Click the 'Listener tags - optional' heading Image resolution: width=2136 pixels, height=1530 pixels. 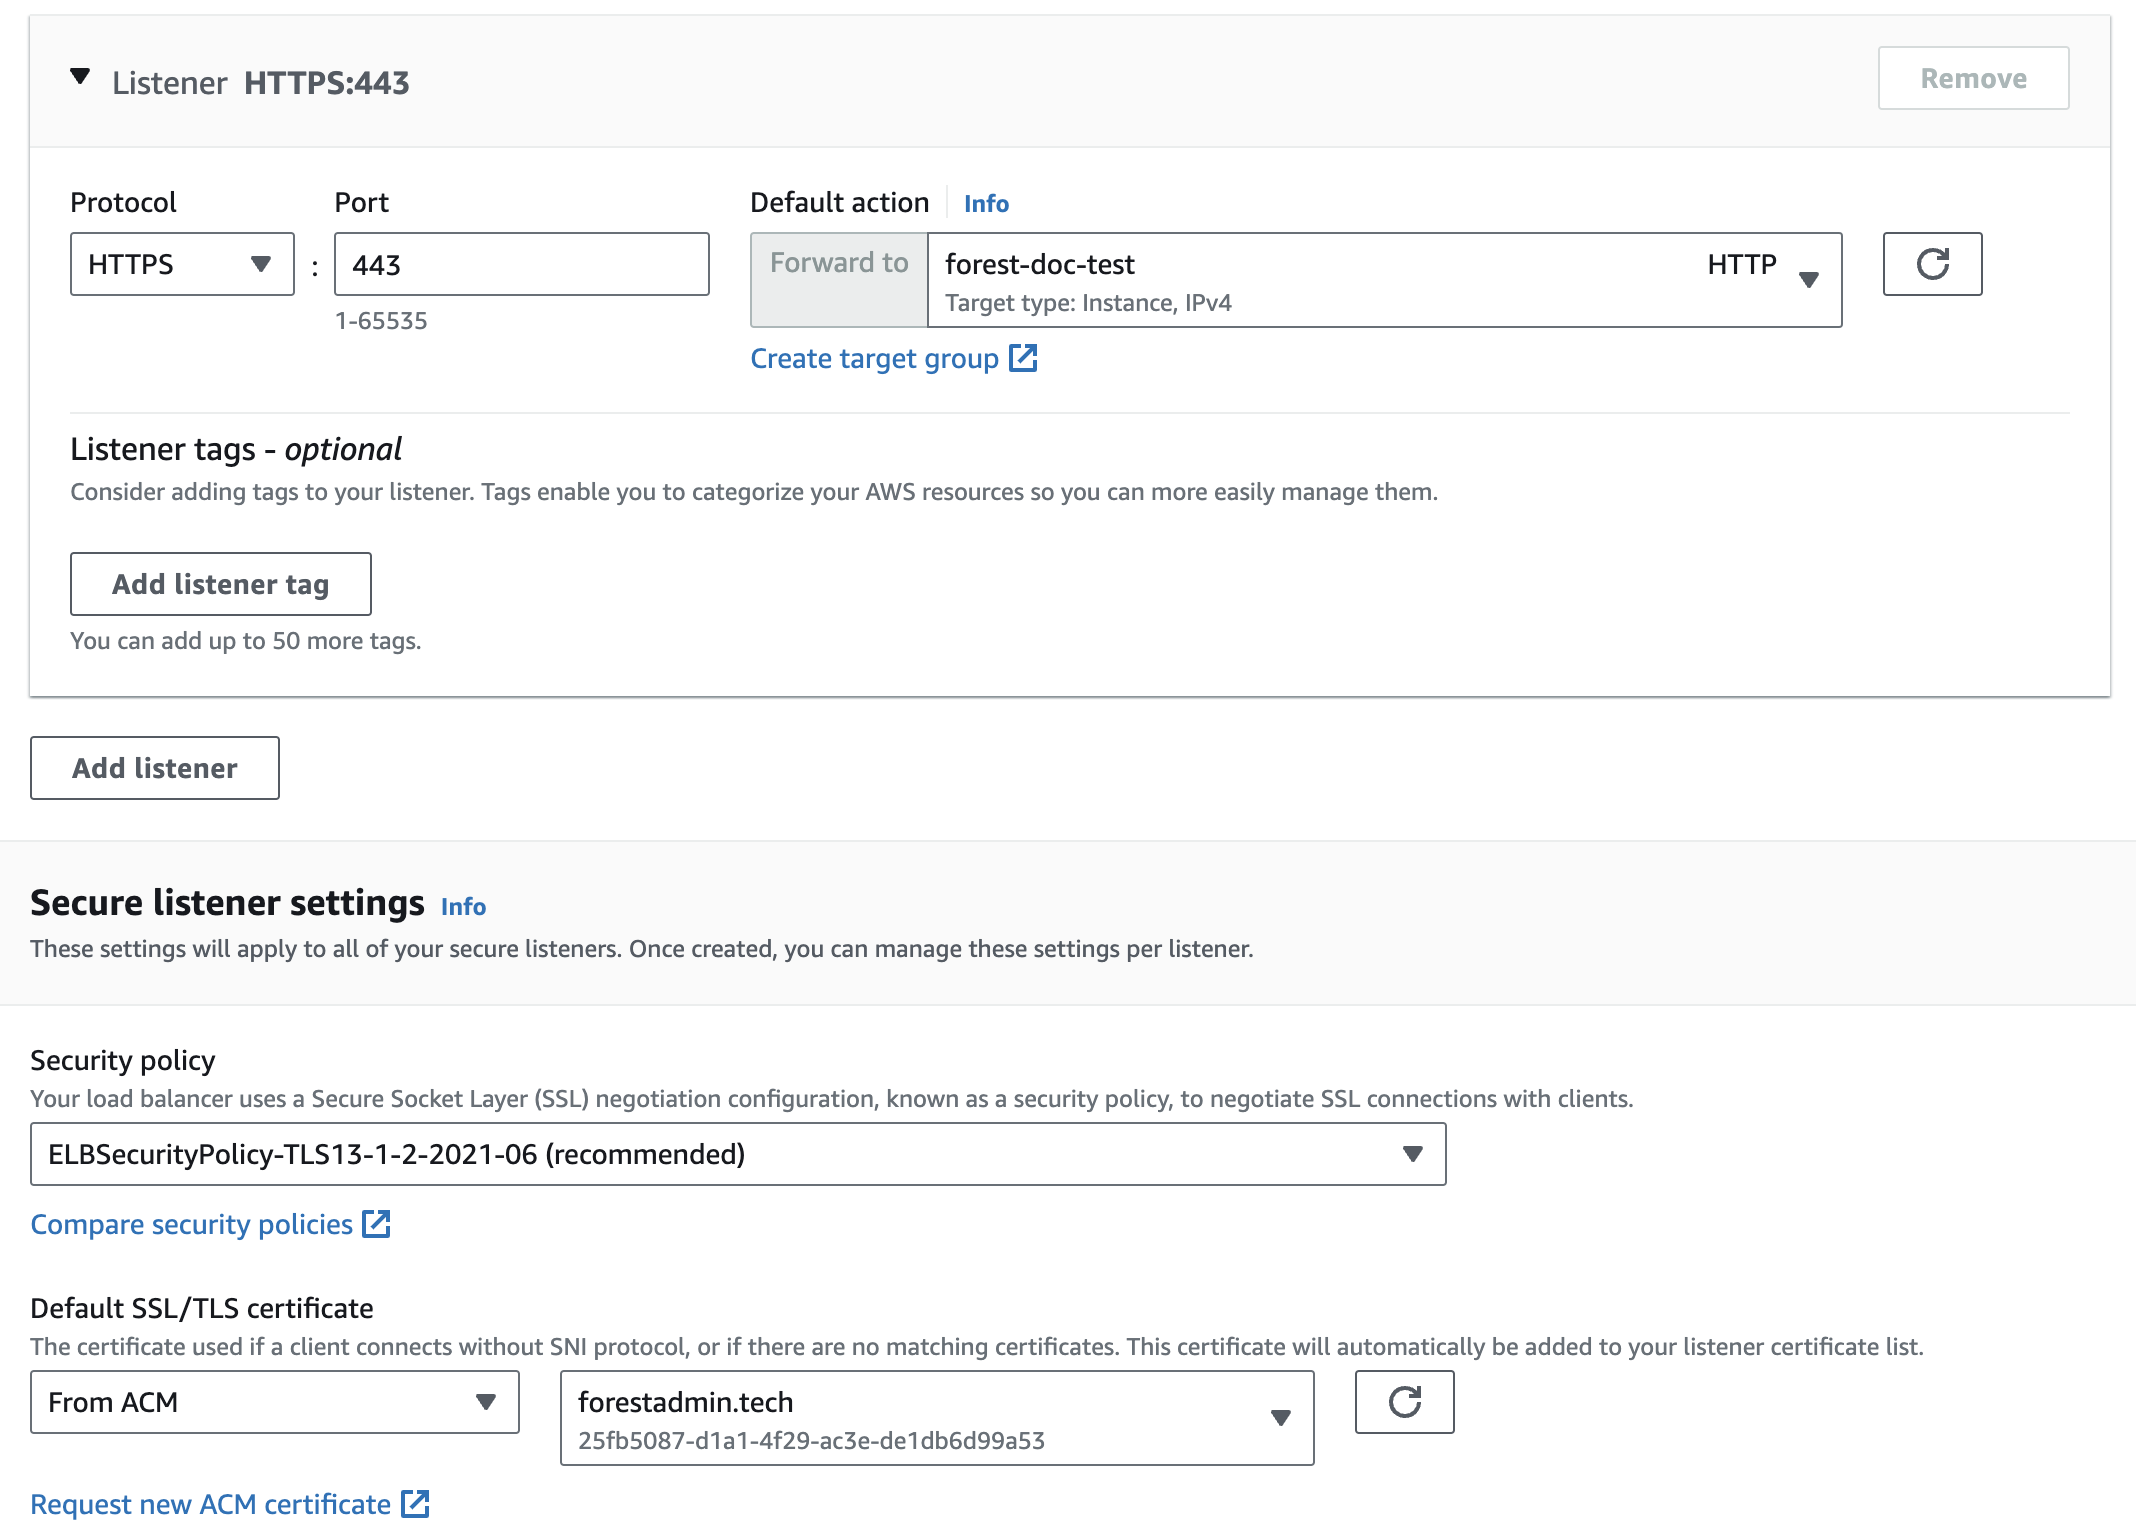pos(236,450)
